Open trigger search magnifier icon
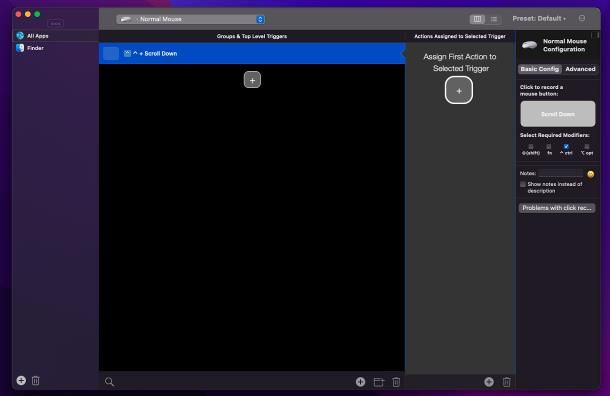The width and height of the screenshot is (610, 396). [109, 382]
